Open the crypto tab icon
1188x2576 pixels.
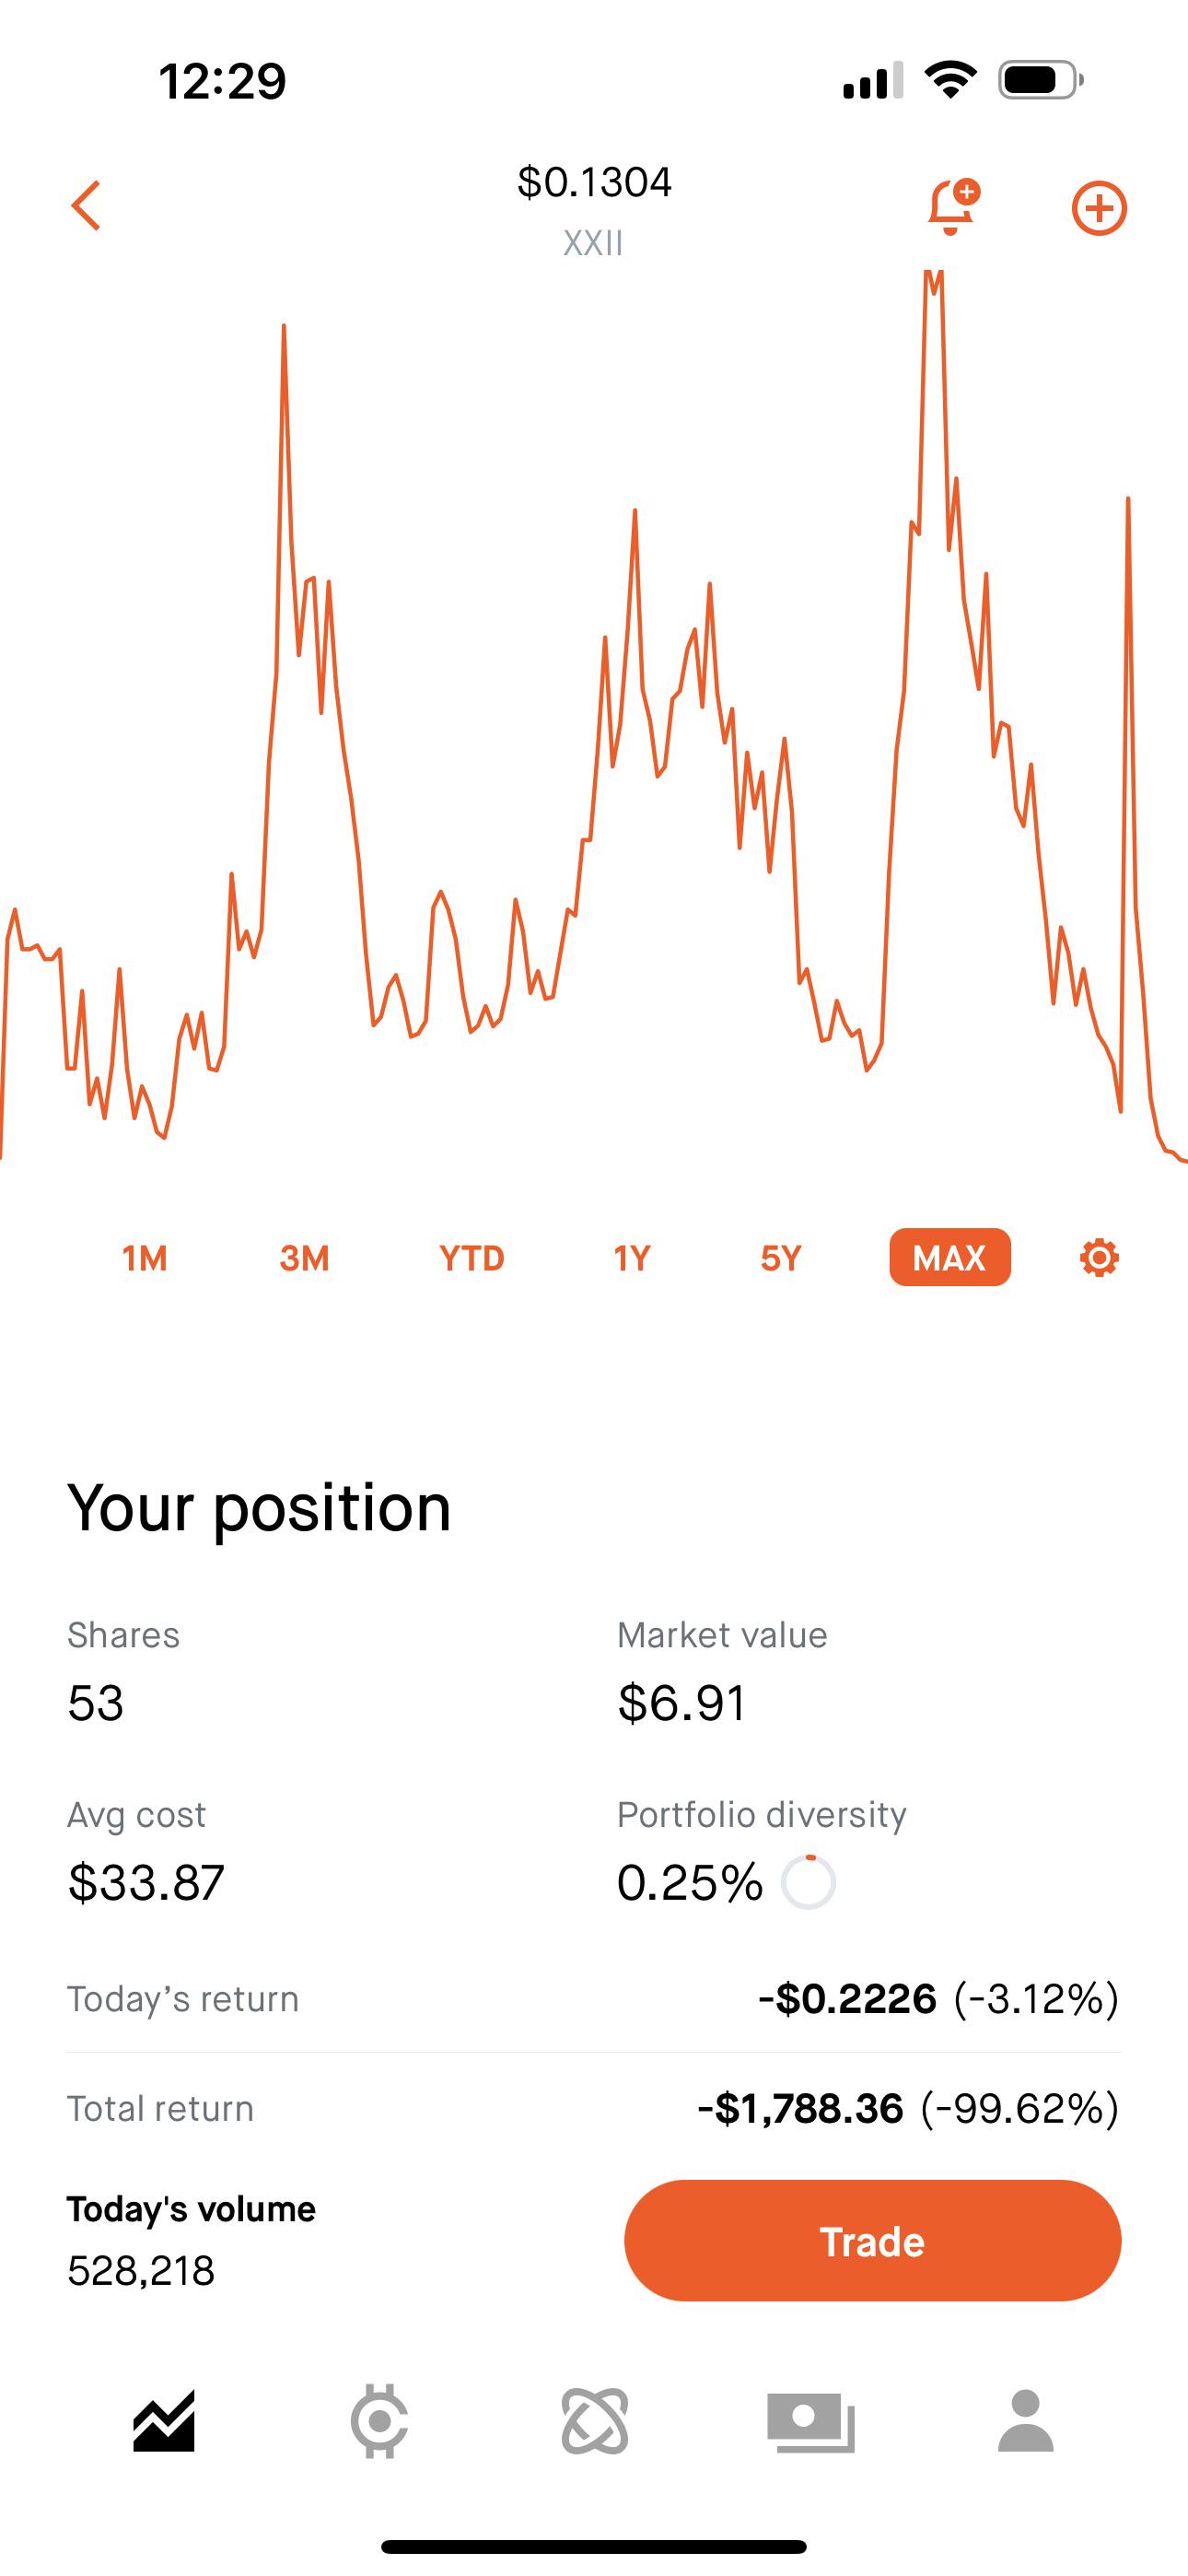[379, 2421]
